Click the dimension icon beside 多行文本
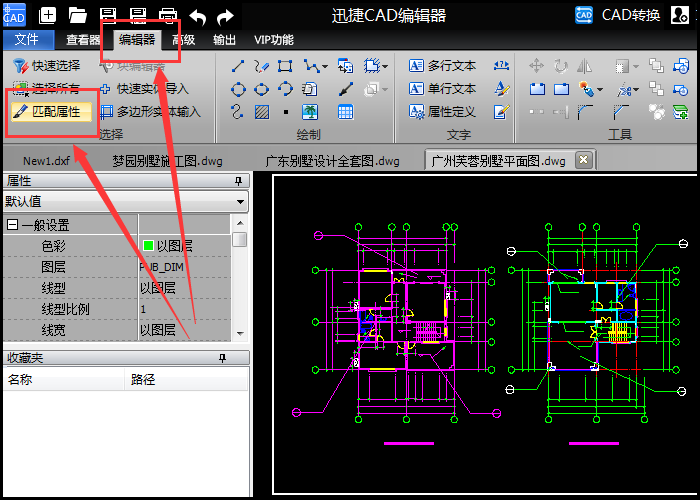 [x=501, y=66]
